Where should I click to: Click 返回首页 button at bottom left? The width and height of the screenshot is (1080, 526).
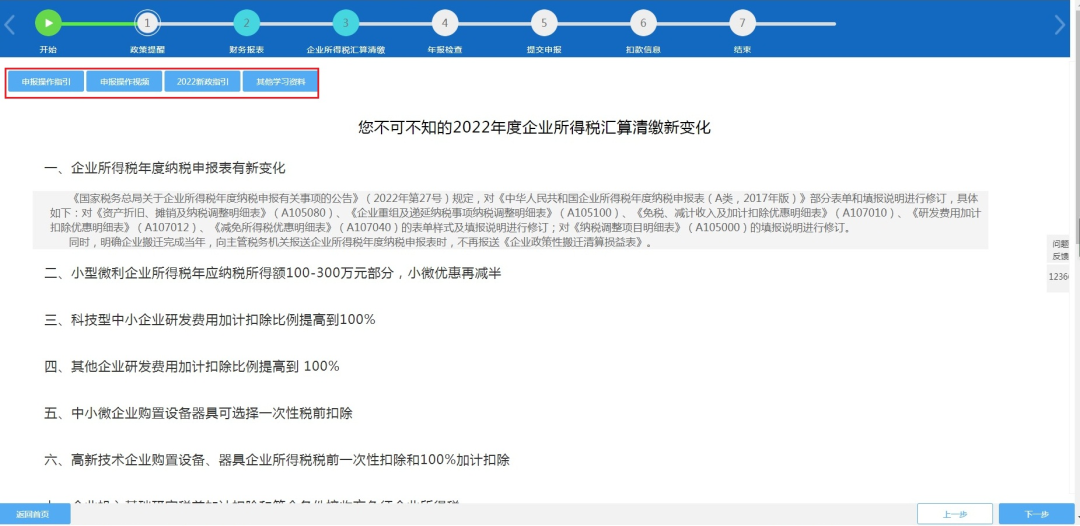point(35,514)
